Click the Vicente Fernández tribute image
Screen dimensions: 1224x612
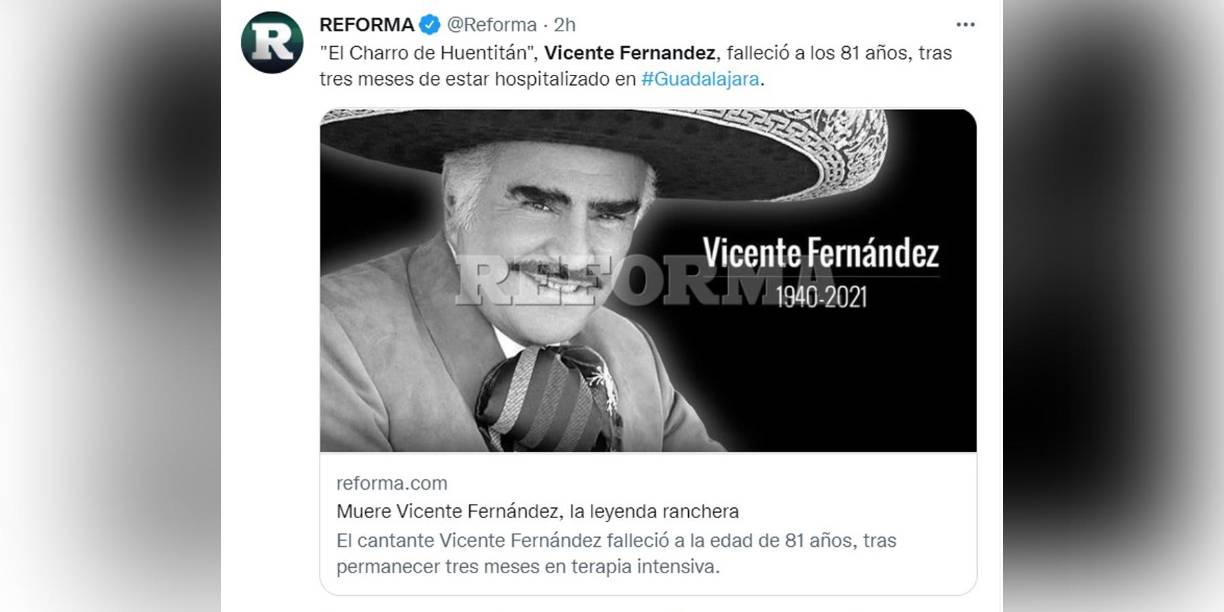click(x=648, y=280)
